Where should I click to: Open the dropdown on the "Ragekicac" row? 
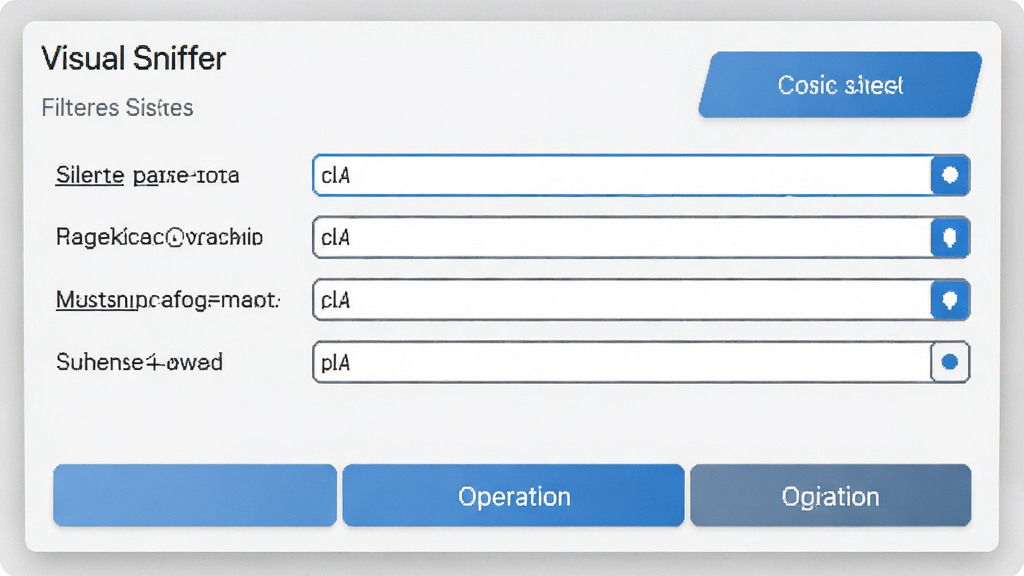(x=950, y=237)
